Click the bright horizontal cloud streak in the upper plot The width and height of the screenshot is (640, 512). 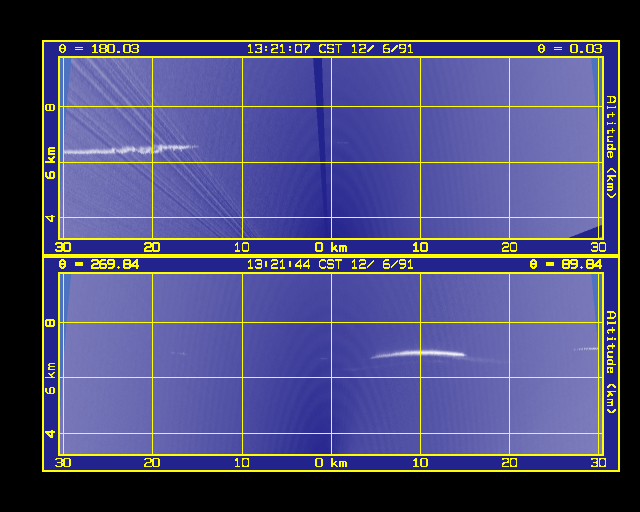131,149
